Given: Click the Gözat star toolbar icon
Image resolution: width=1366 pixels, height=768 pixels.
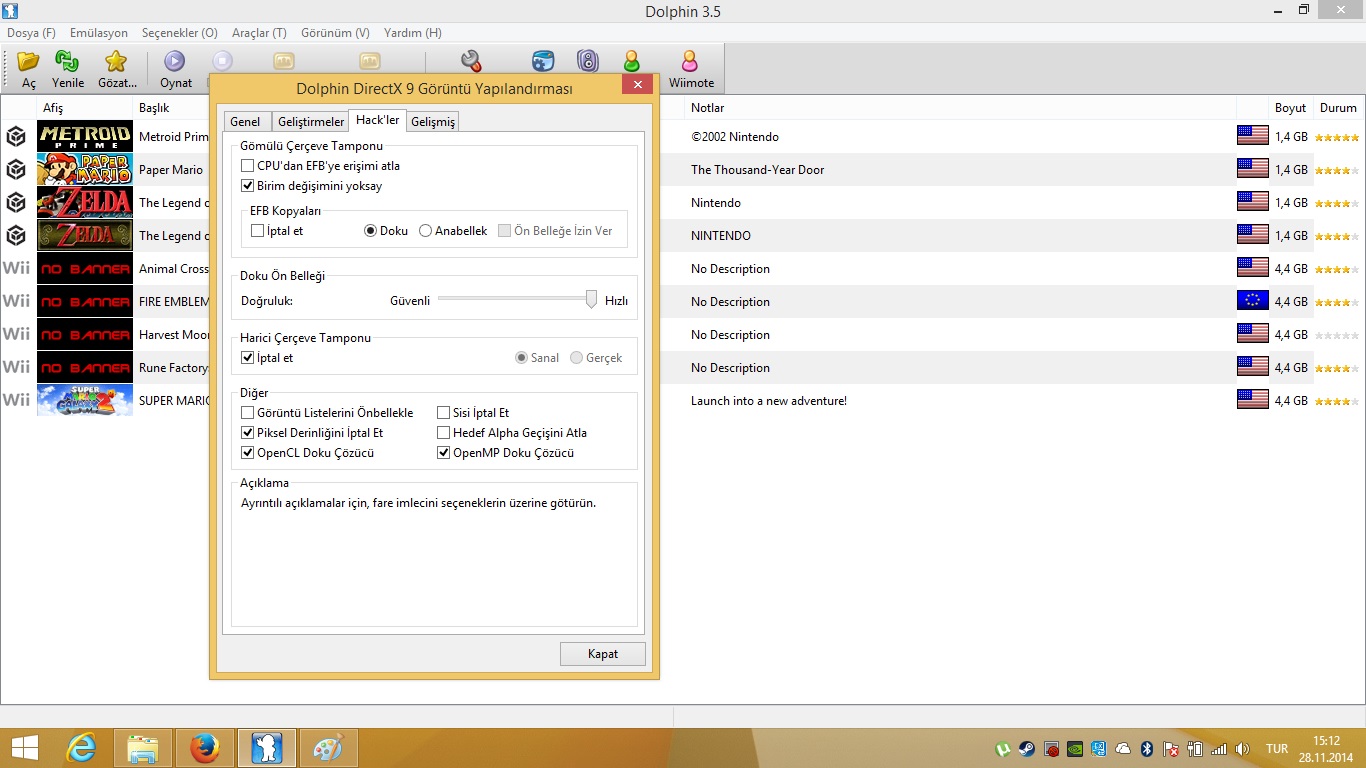Looking at the screenshot, I should point(116,62).
